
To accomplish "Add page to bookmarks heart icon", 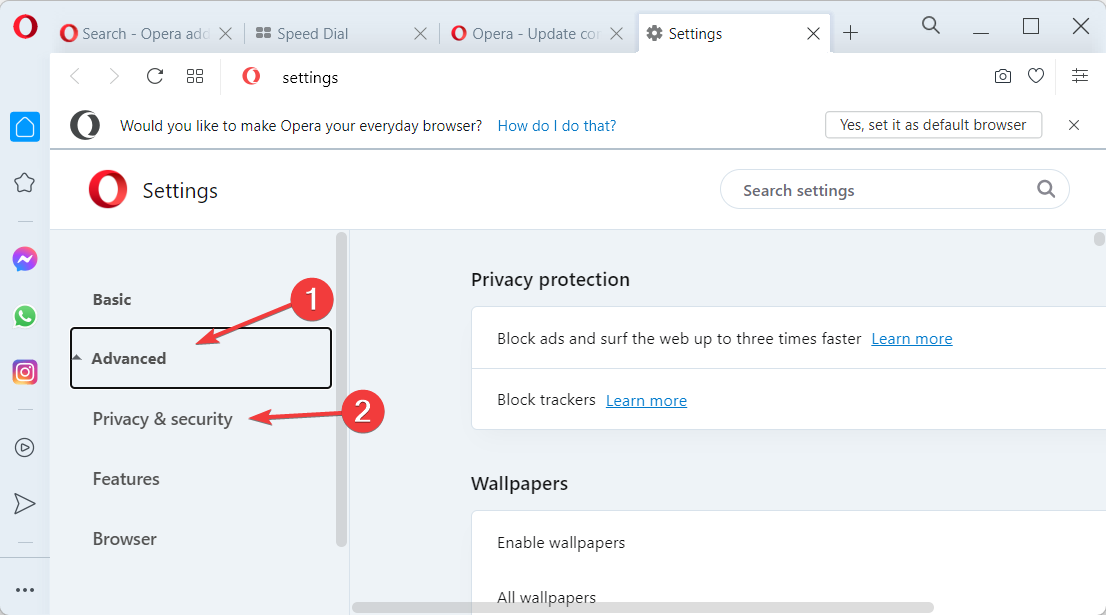I will tap(1035, 75).
